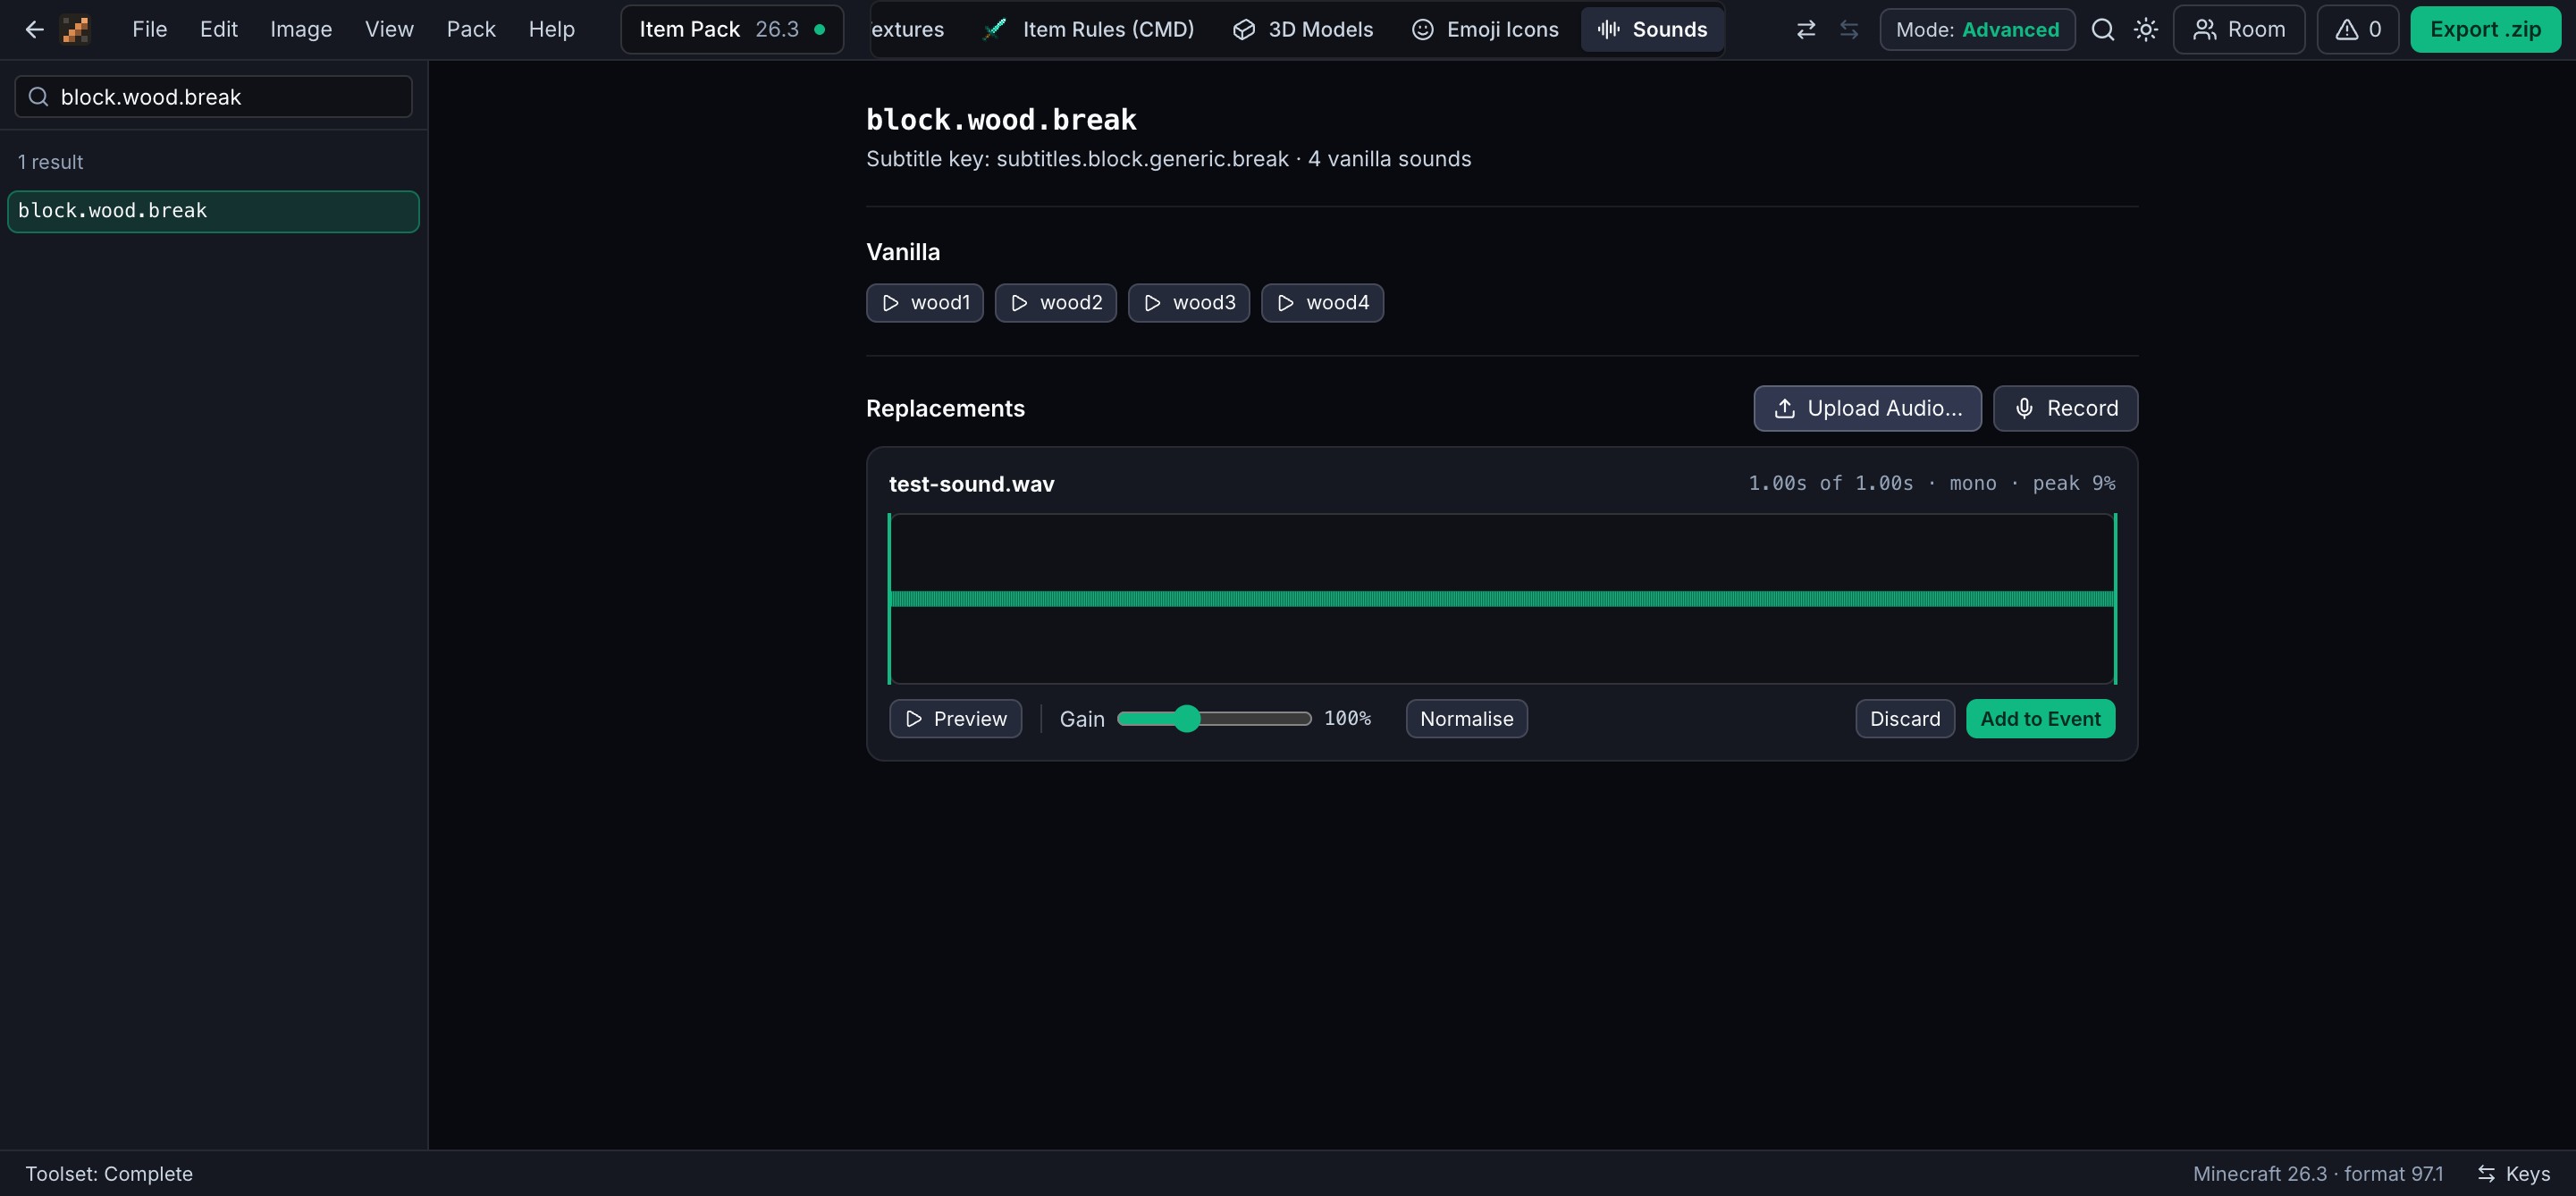
Task: Play the wood1 vanilla sound
Action: (x=925, y=303)
